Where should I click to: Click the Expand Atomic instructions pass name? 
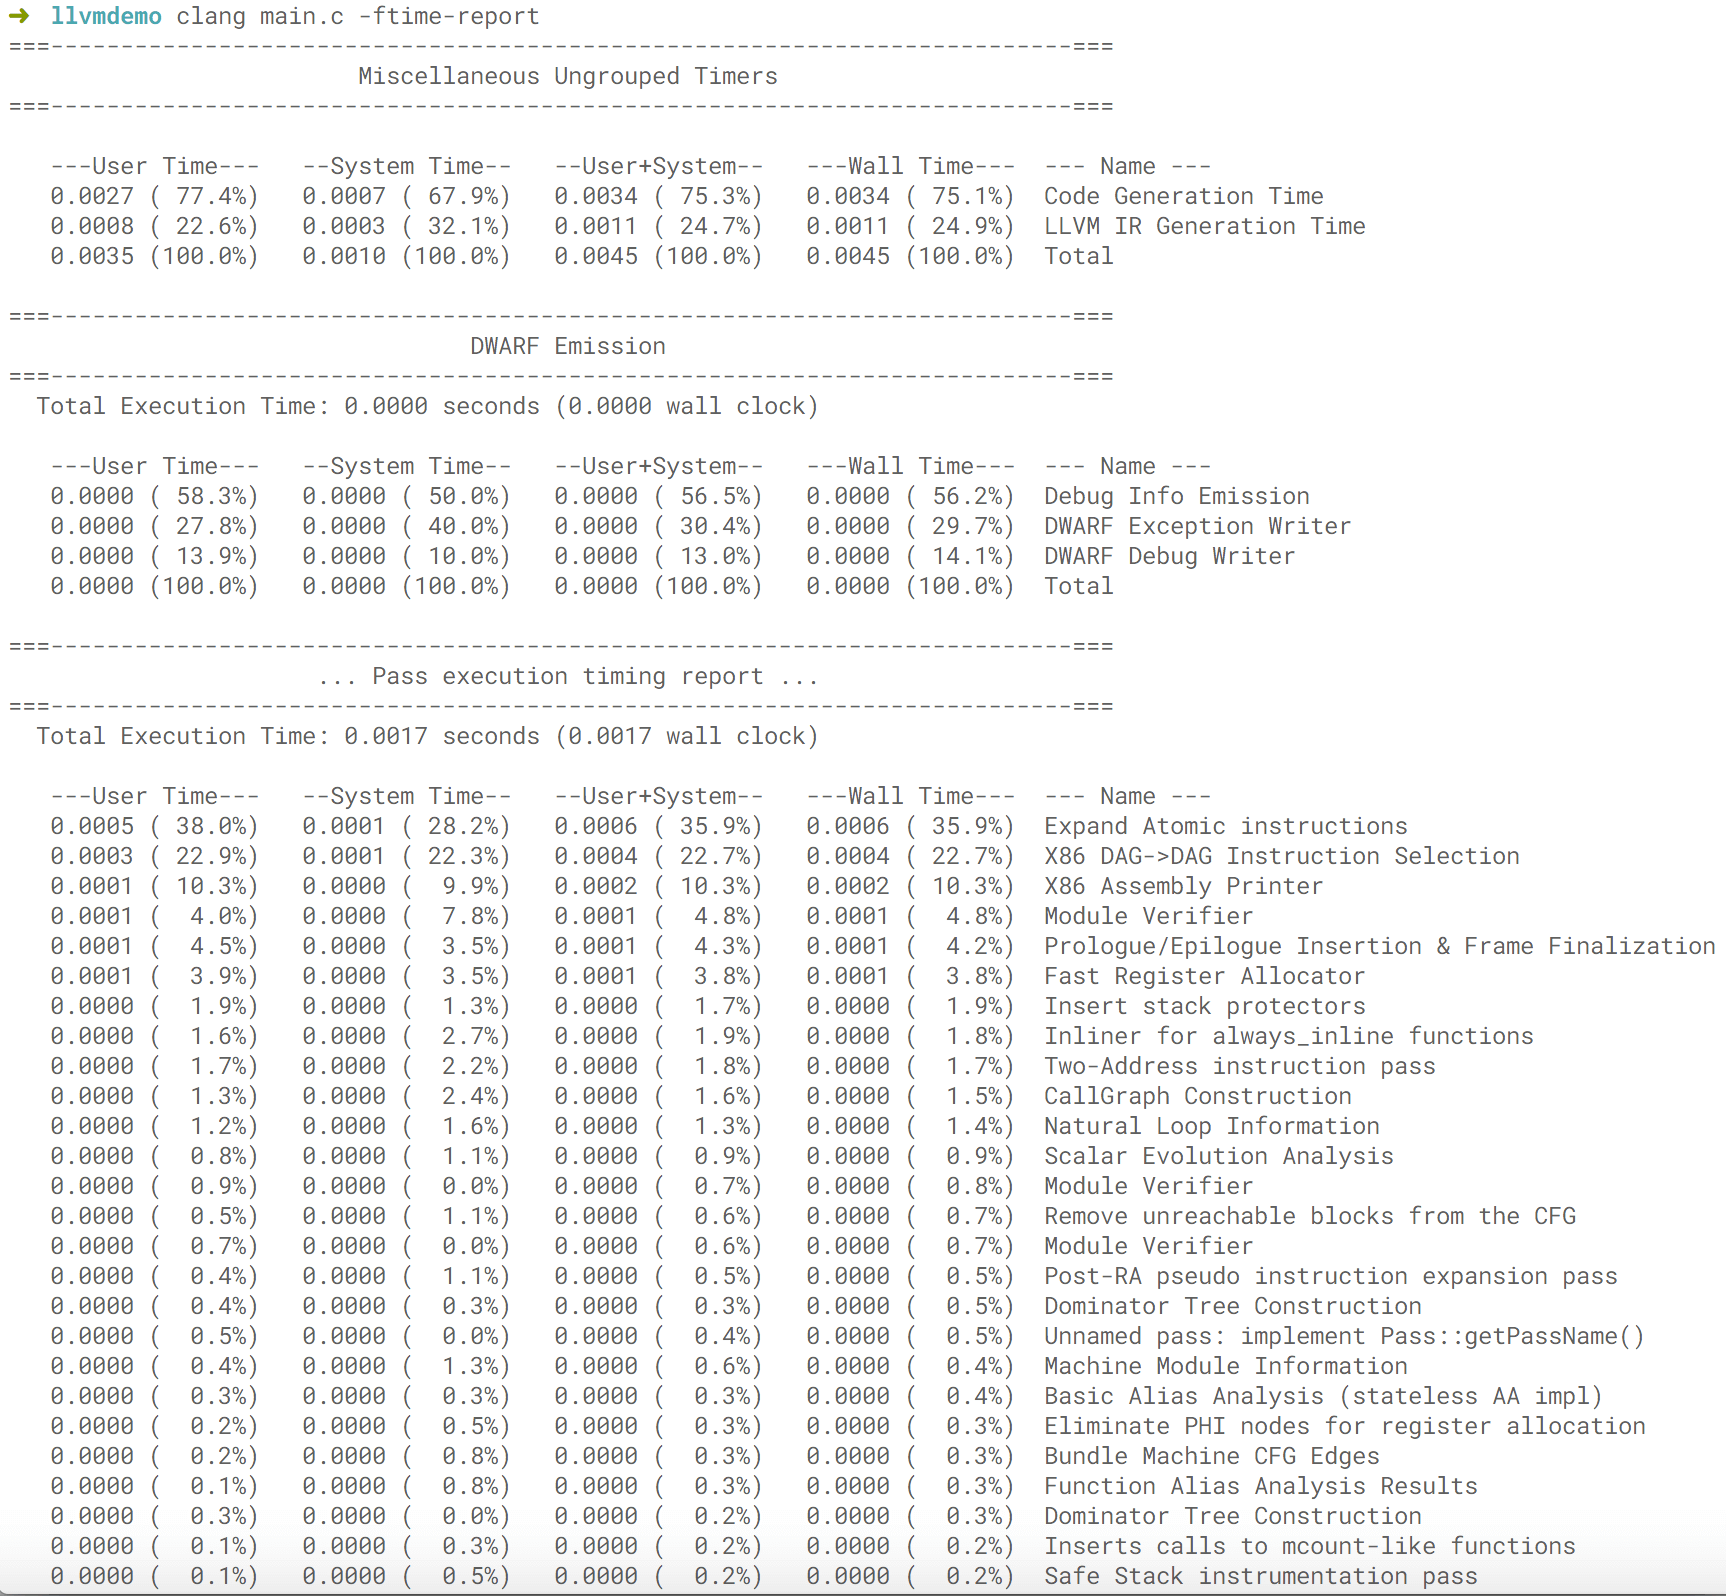tap(1225, 826)
